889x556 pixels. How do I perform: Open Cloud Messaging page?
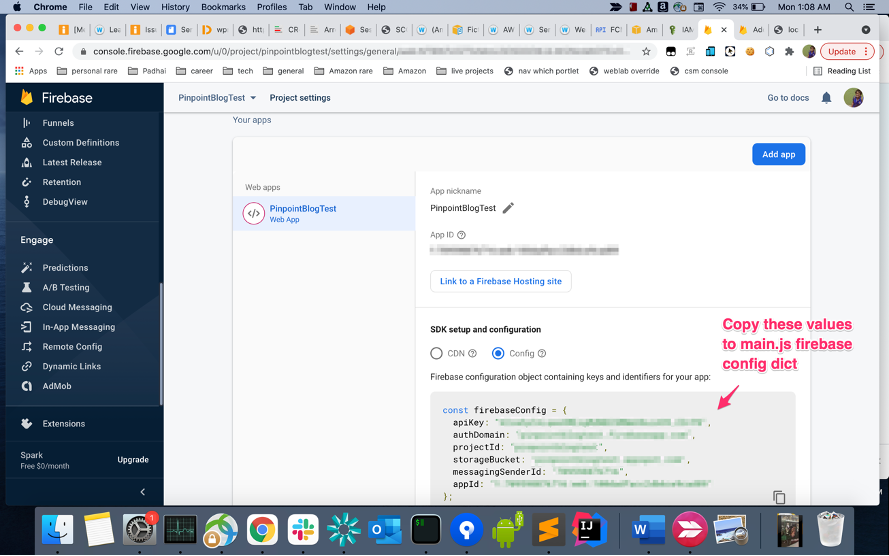[x=77, y=308]
